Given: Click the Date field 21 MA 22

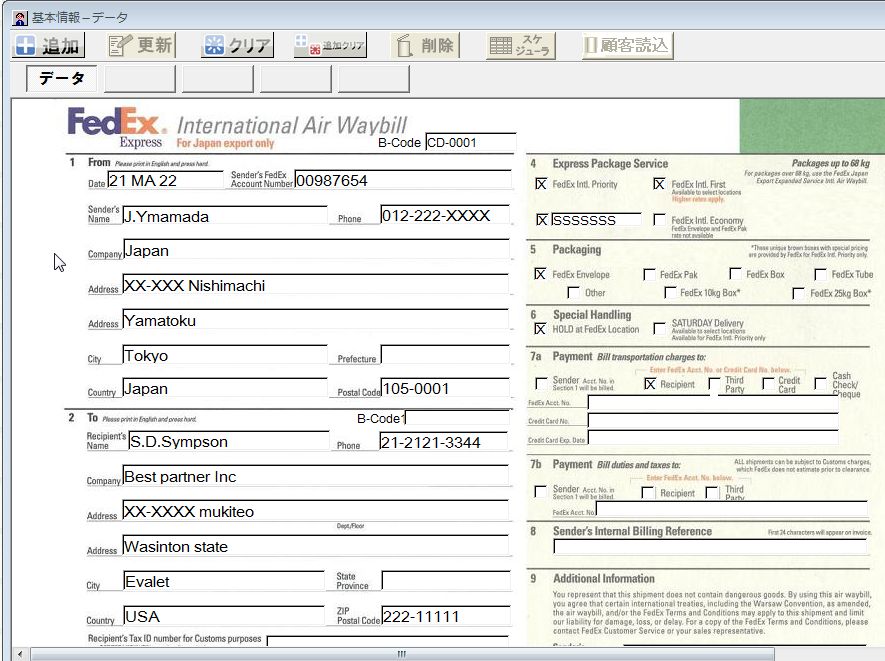Looking at the screenshot, I should coord(165,180).
